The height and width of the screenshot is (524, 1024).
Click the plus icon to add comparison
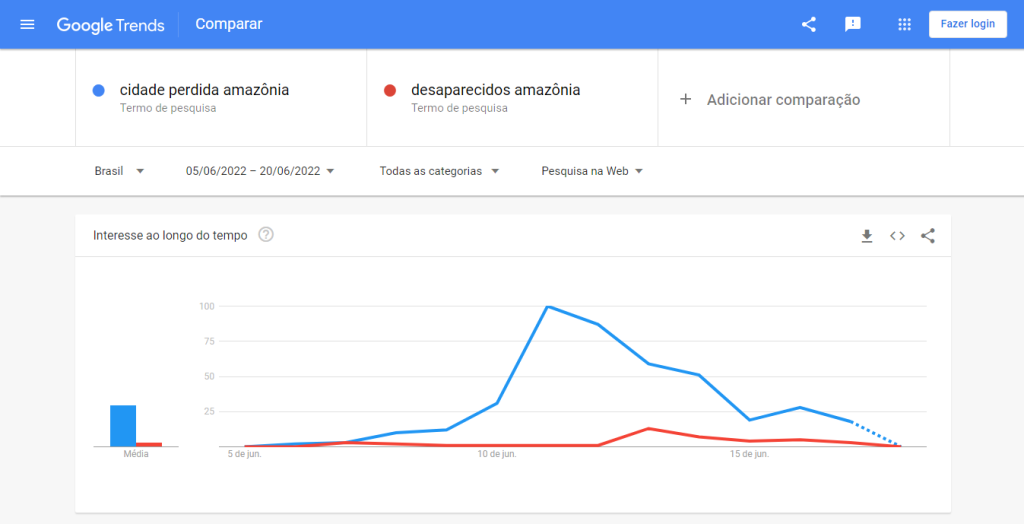pos(685,99)
